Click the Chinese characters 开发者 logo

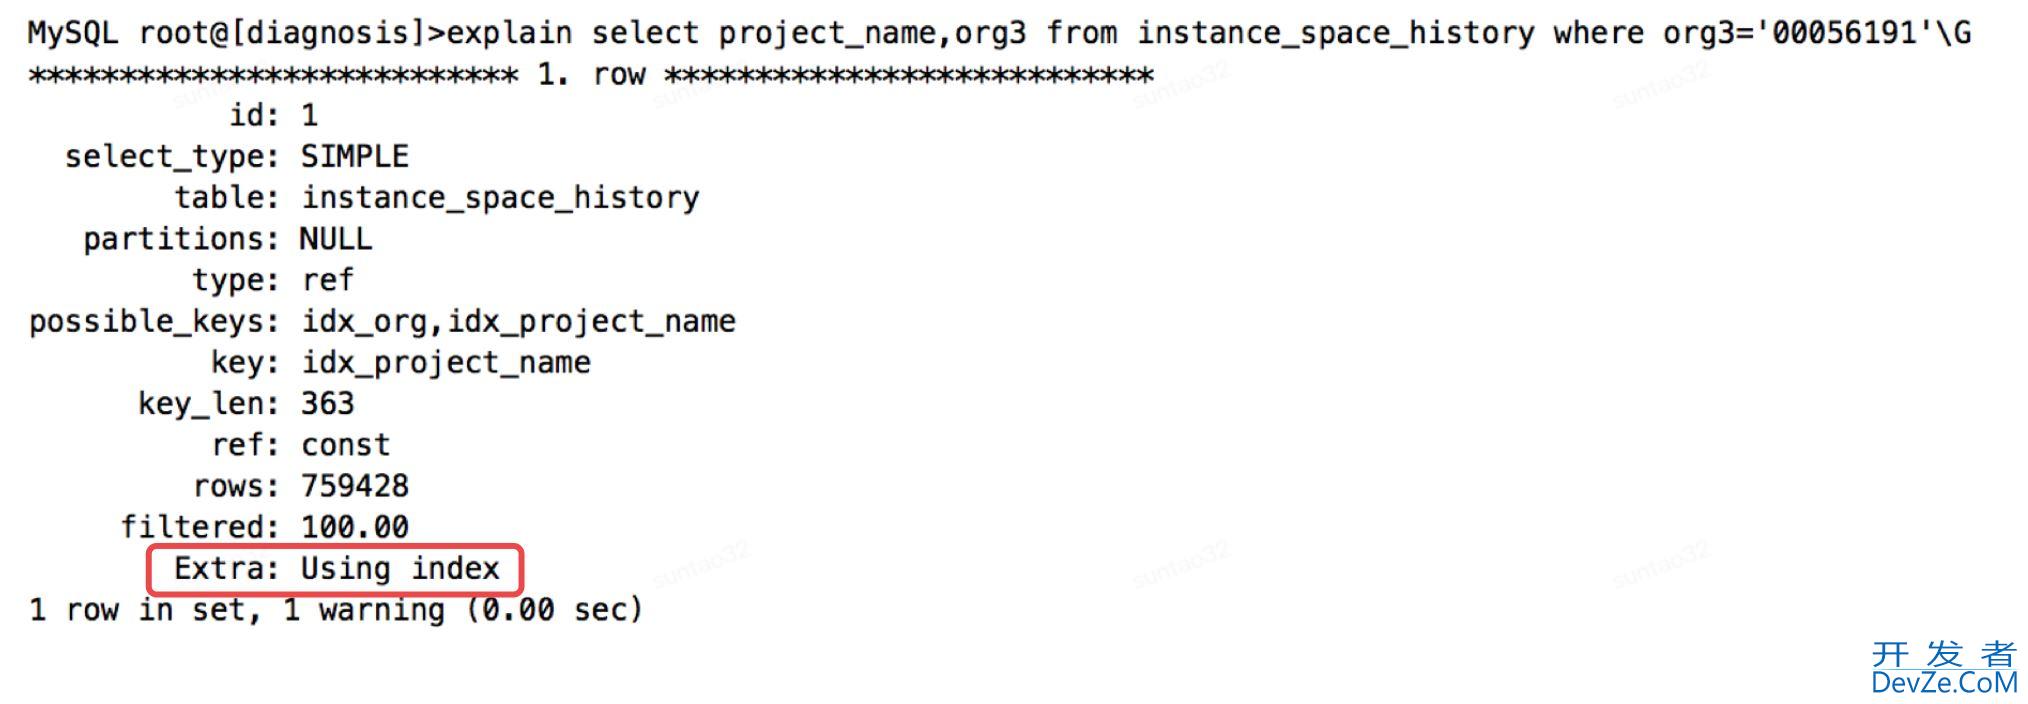coord(1944,654)
